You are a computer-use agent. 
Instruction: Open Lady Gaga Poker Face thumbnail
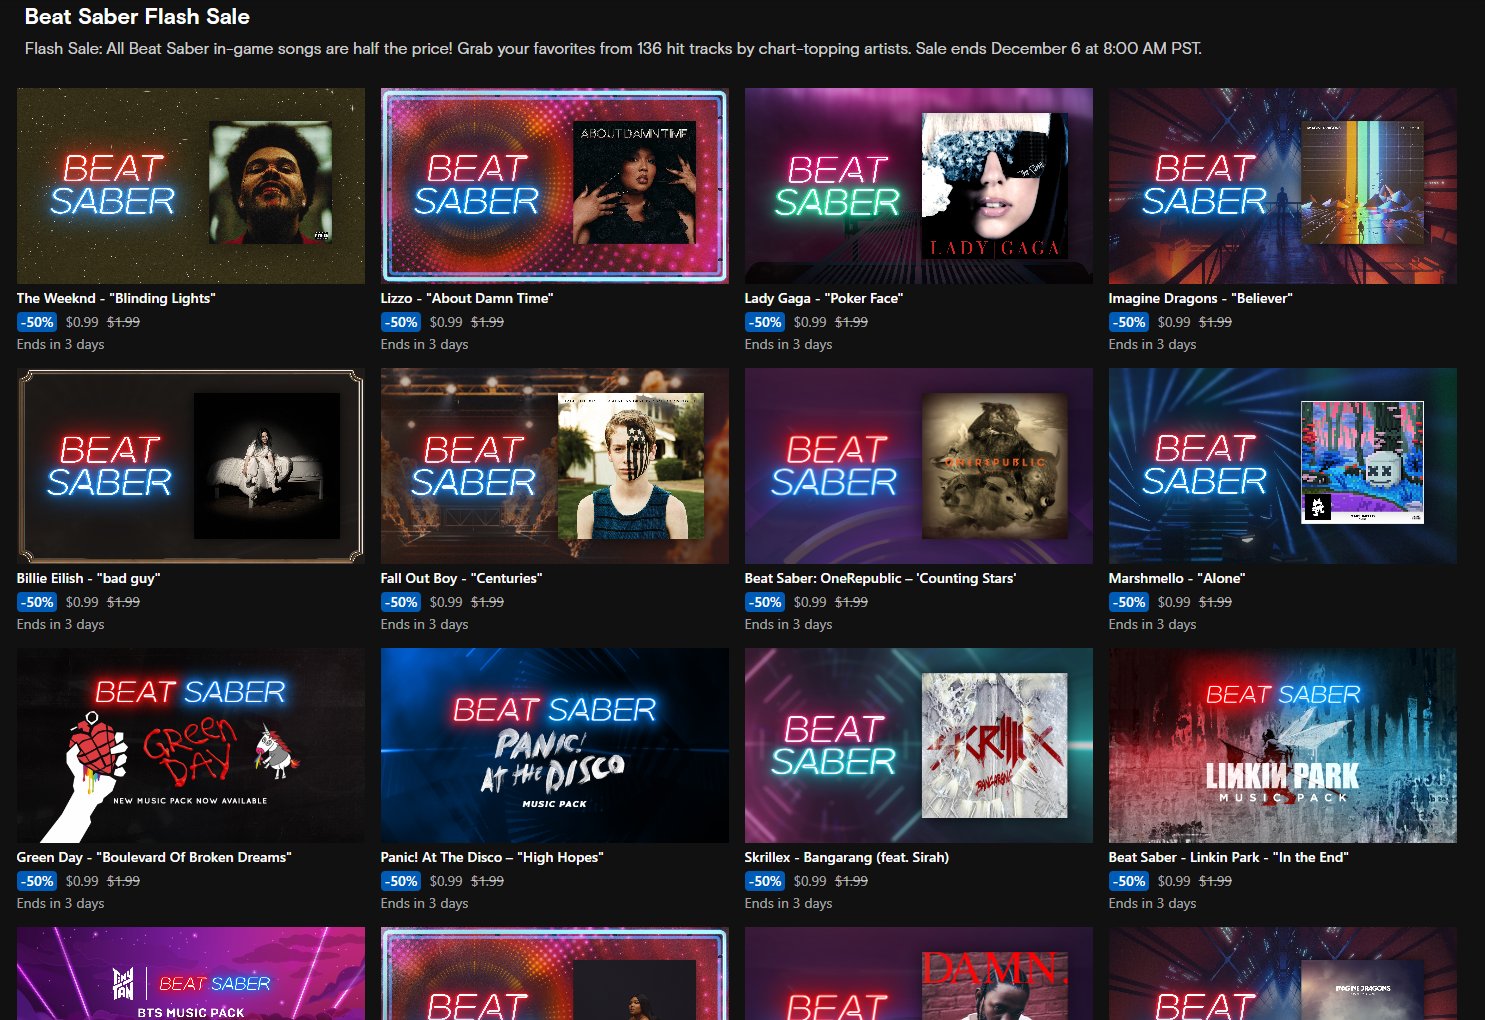click(x=919, y=186)
